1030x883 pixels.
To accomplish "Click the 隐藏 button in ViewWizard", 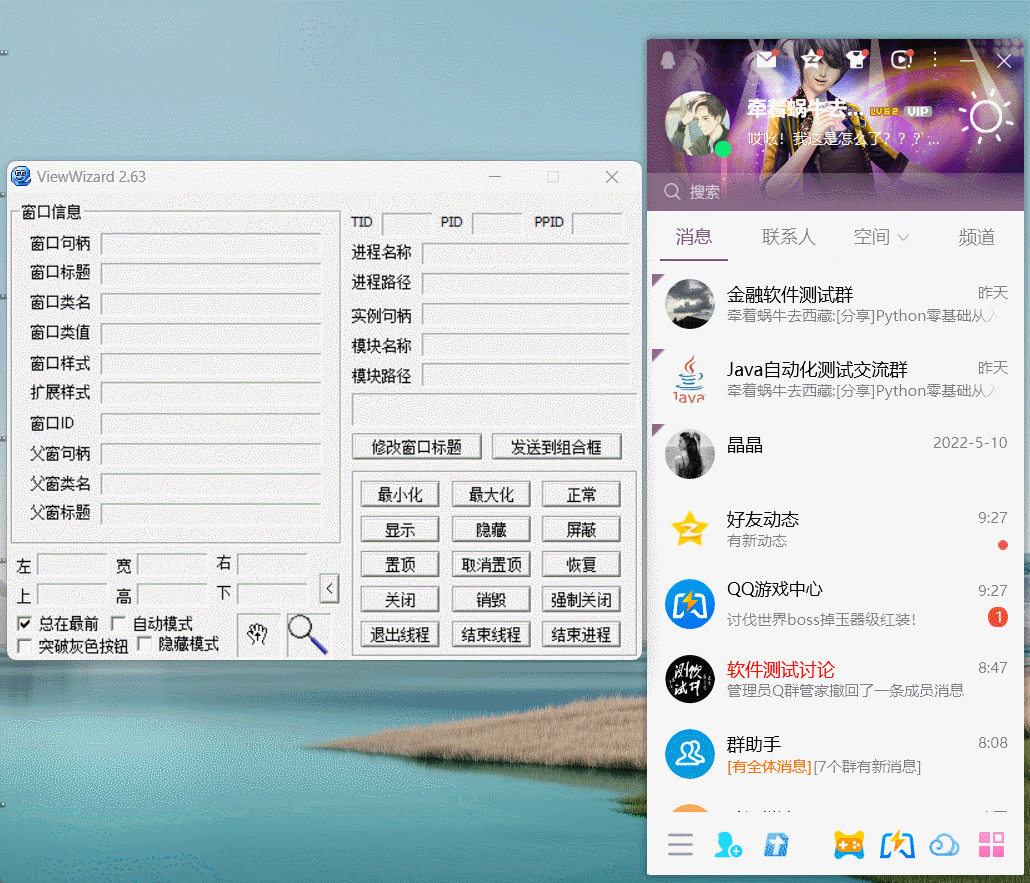I will pos(491,530).
